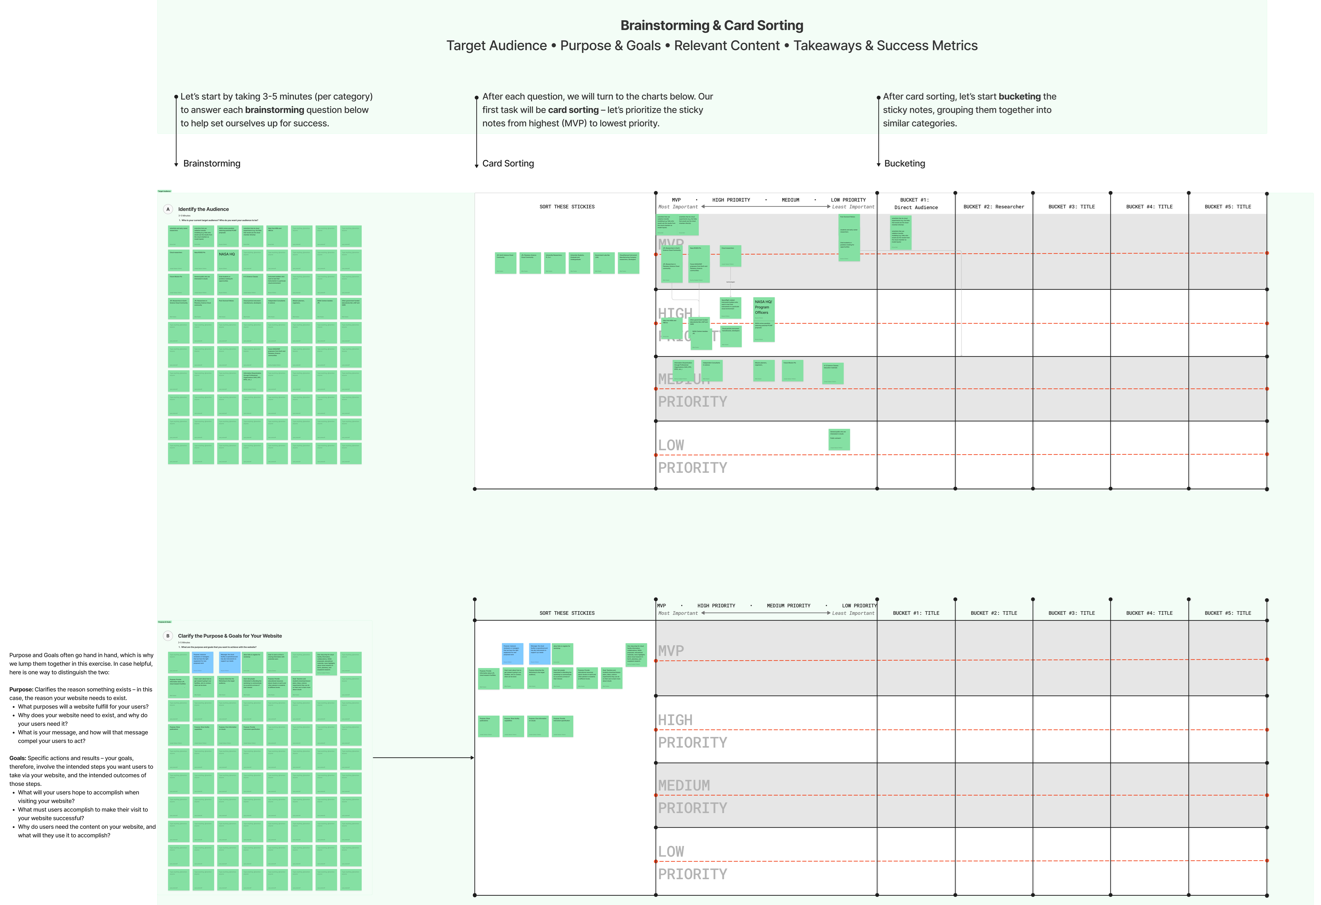Select the "NASA HQ" sticky note

pyautogui.click(x=227, y=254)
